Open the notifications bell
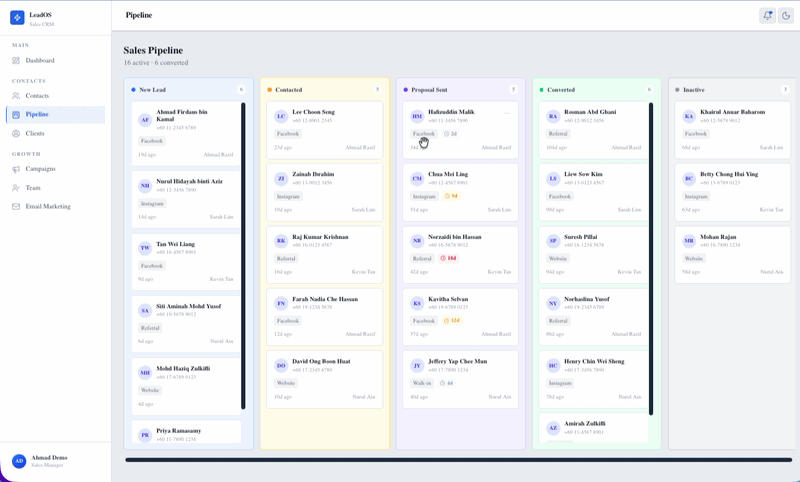Viewport: 800px width, 482px height. tap(767, 16)
